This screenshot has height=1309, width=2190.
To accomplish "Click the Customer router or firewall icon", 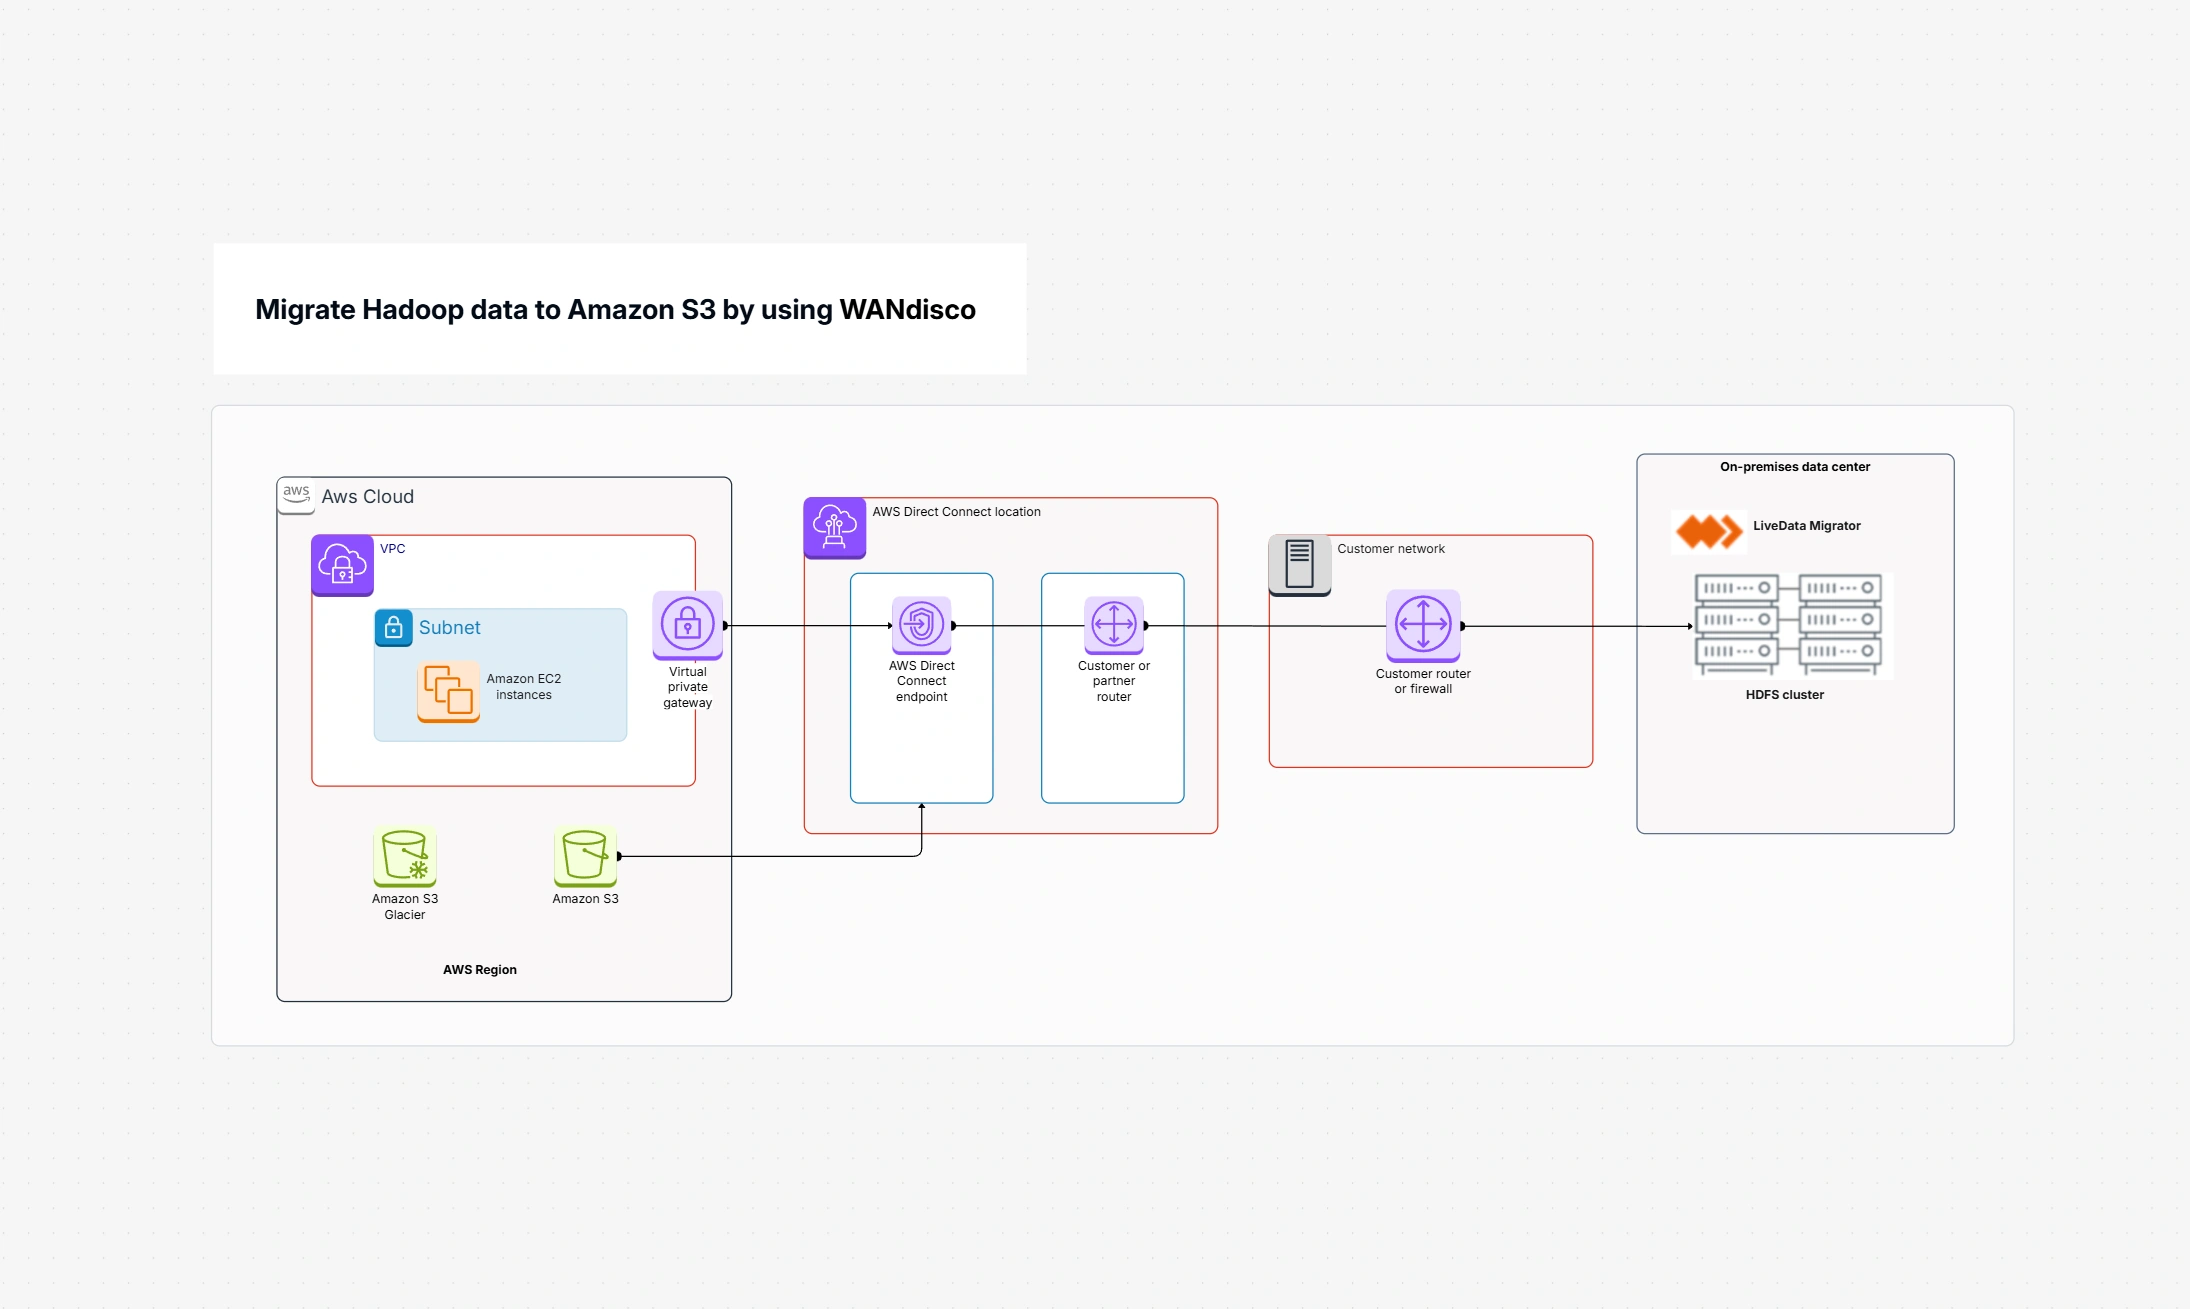I will coord(1423,626).
